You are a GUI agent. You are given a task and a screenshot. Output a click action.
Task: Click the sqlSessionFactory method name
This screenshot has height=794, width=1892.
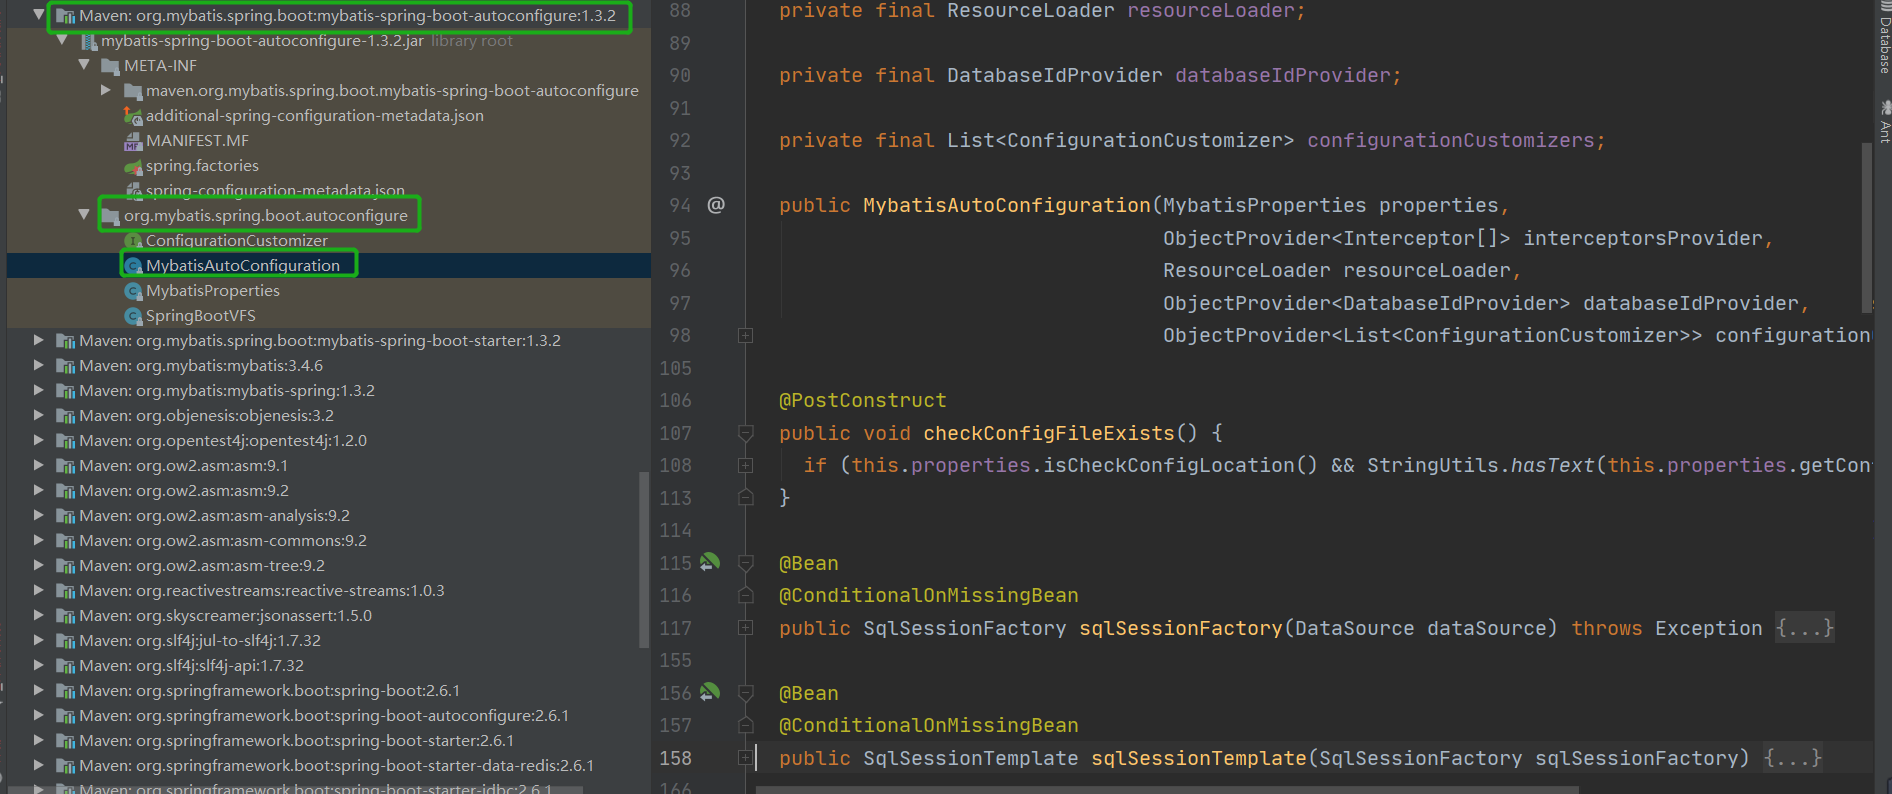[1181, 628]
